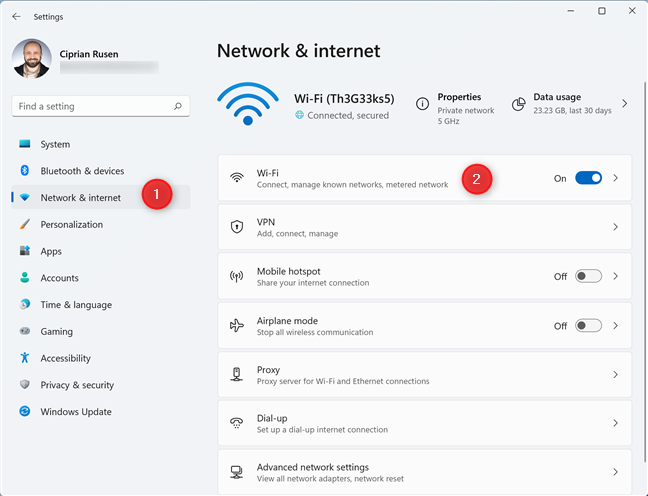Click the Apps icon in sidebar
648x496 pixels.
coord(25,250)
